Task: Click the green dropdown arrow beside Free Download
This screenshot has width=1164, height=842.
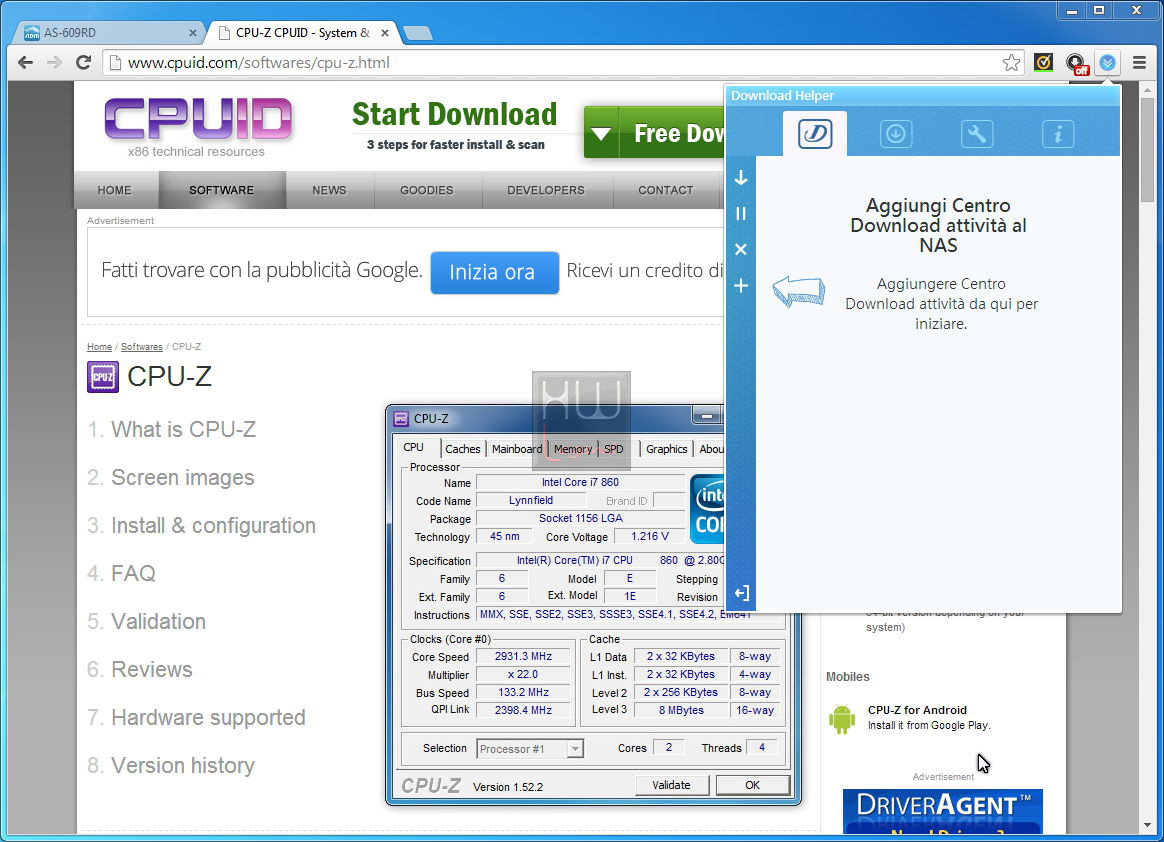Action: tap(601, 134)
